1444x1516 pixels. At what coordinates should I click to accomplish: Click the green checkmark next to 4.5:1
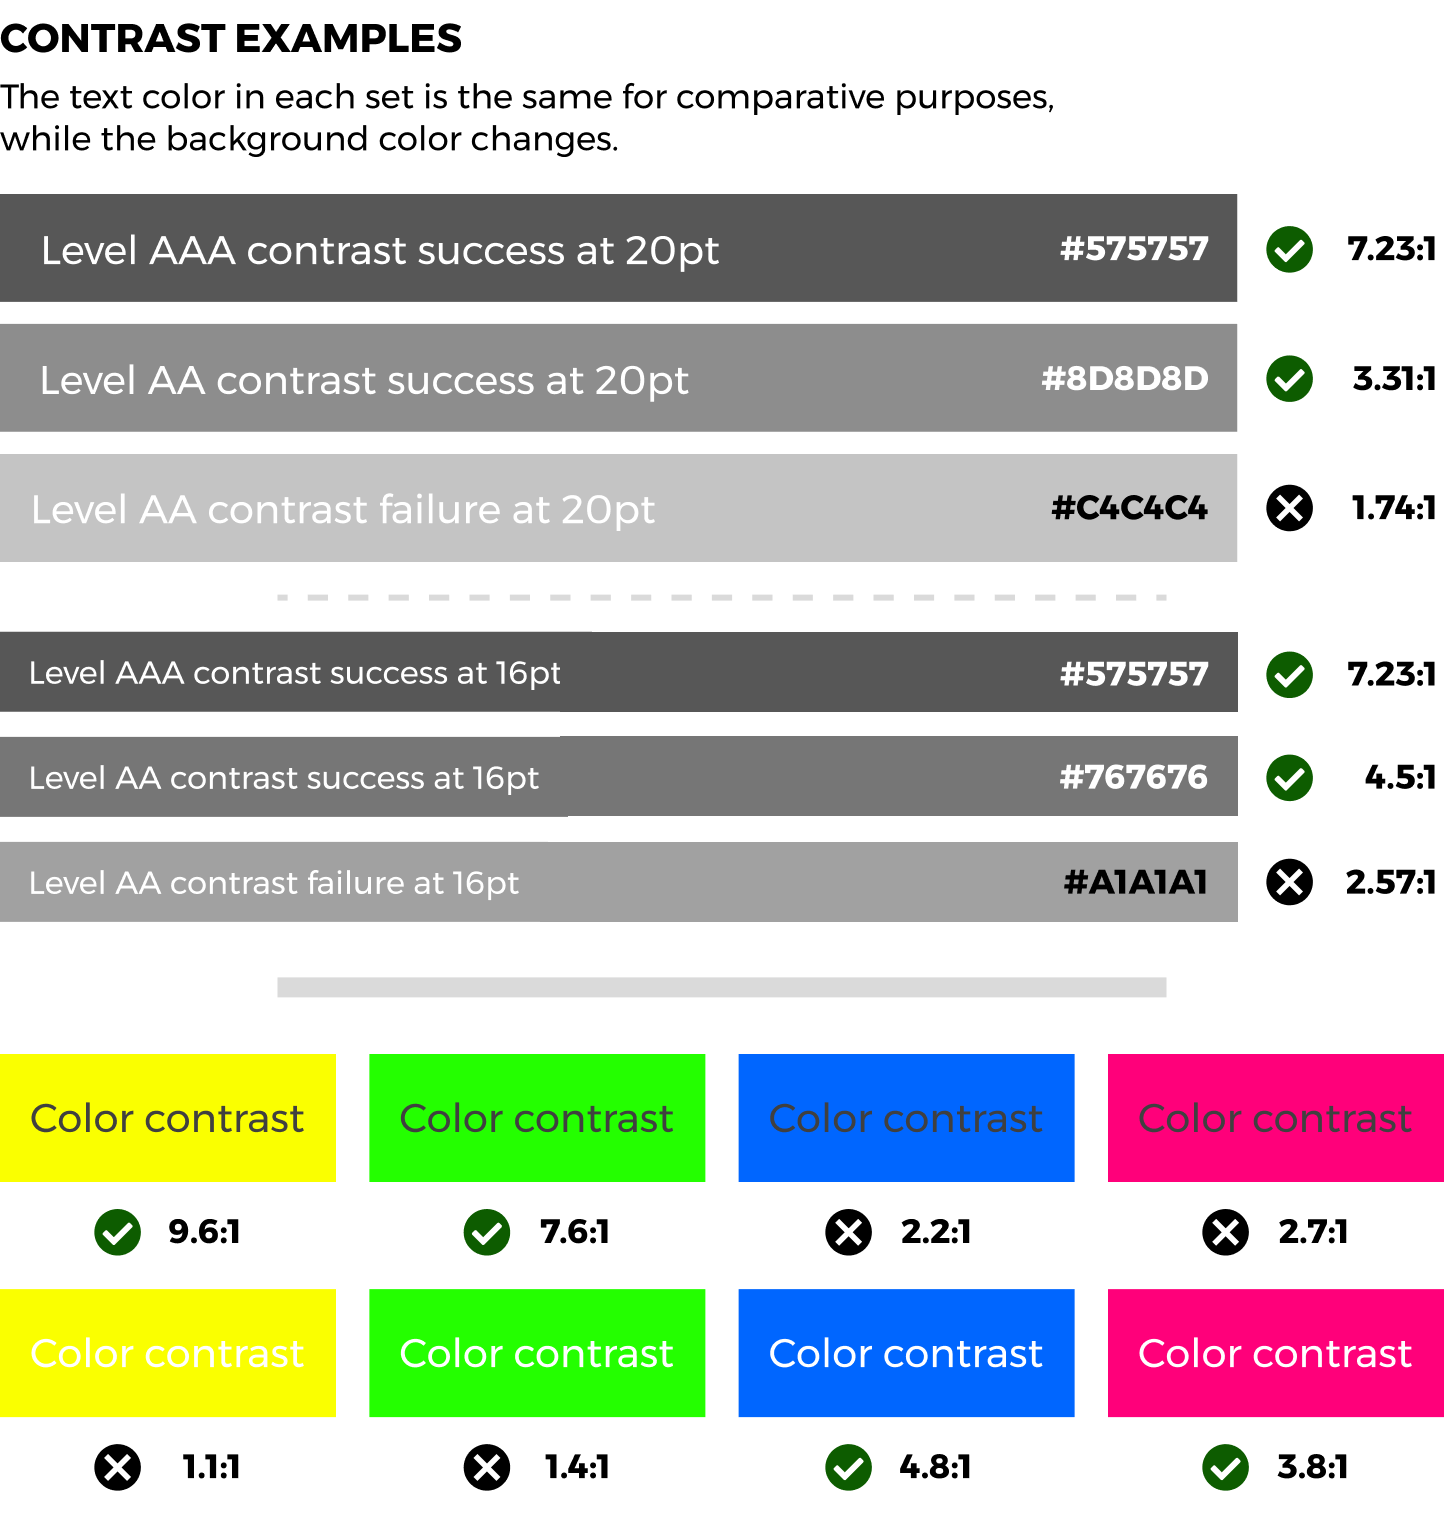coord(1290,777)
